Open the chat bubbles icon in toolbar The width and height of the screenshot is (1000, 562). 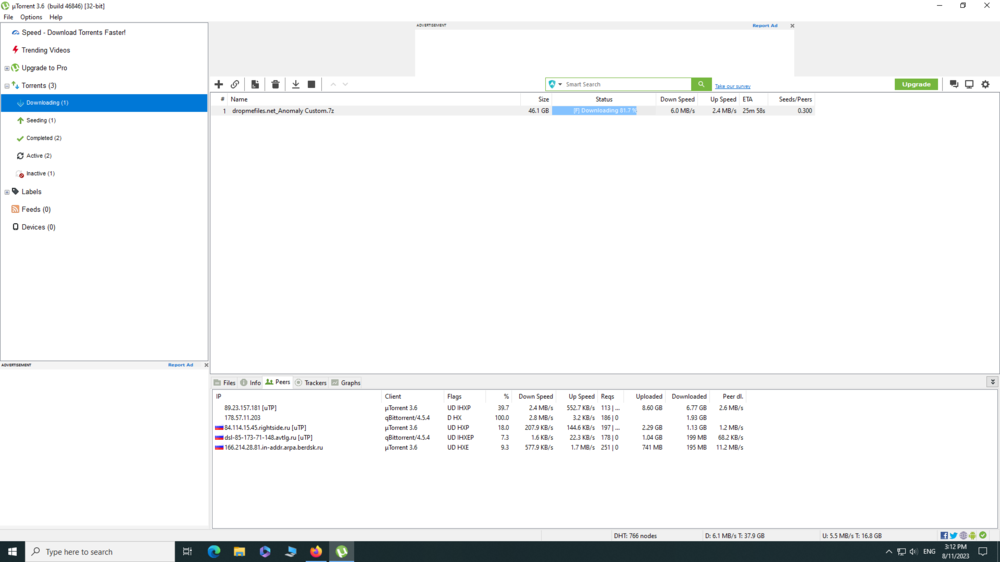pyautogui.click(x=953, y=84)
